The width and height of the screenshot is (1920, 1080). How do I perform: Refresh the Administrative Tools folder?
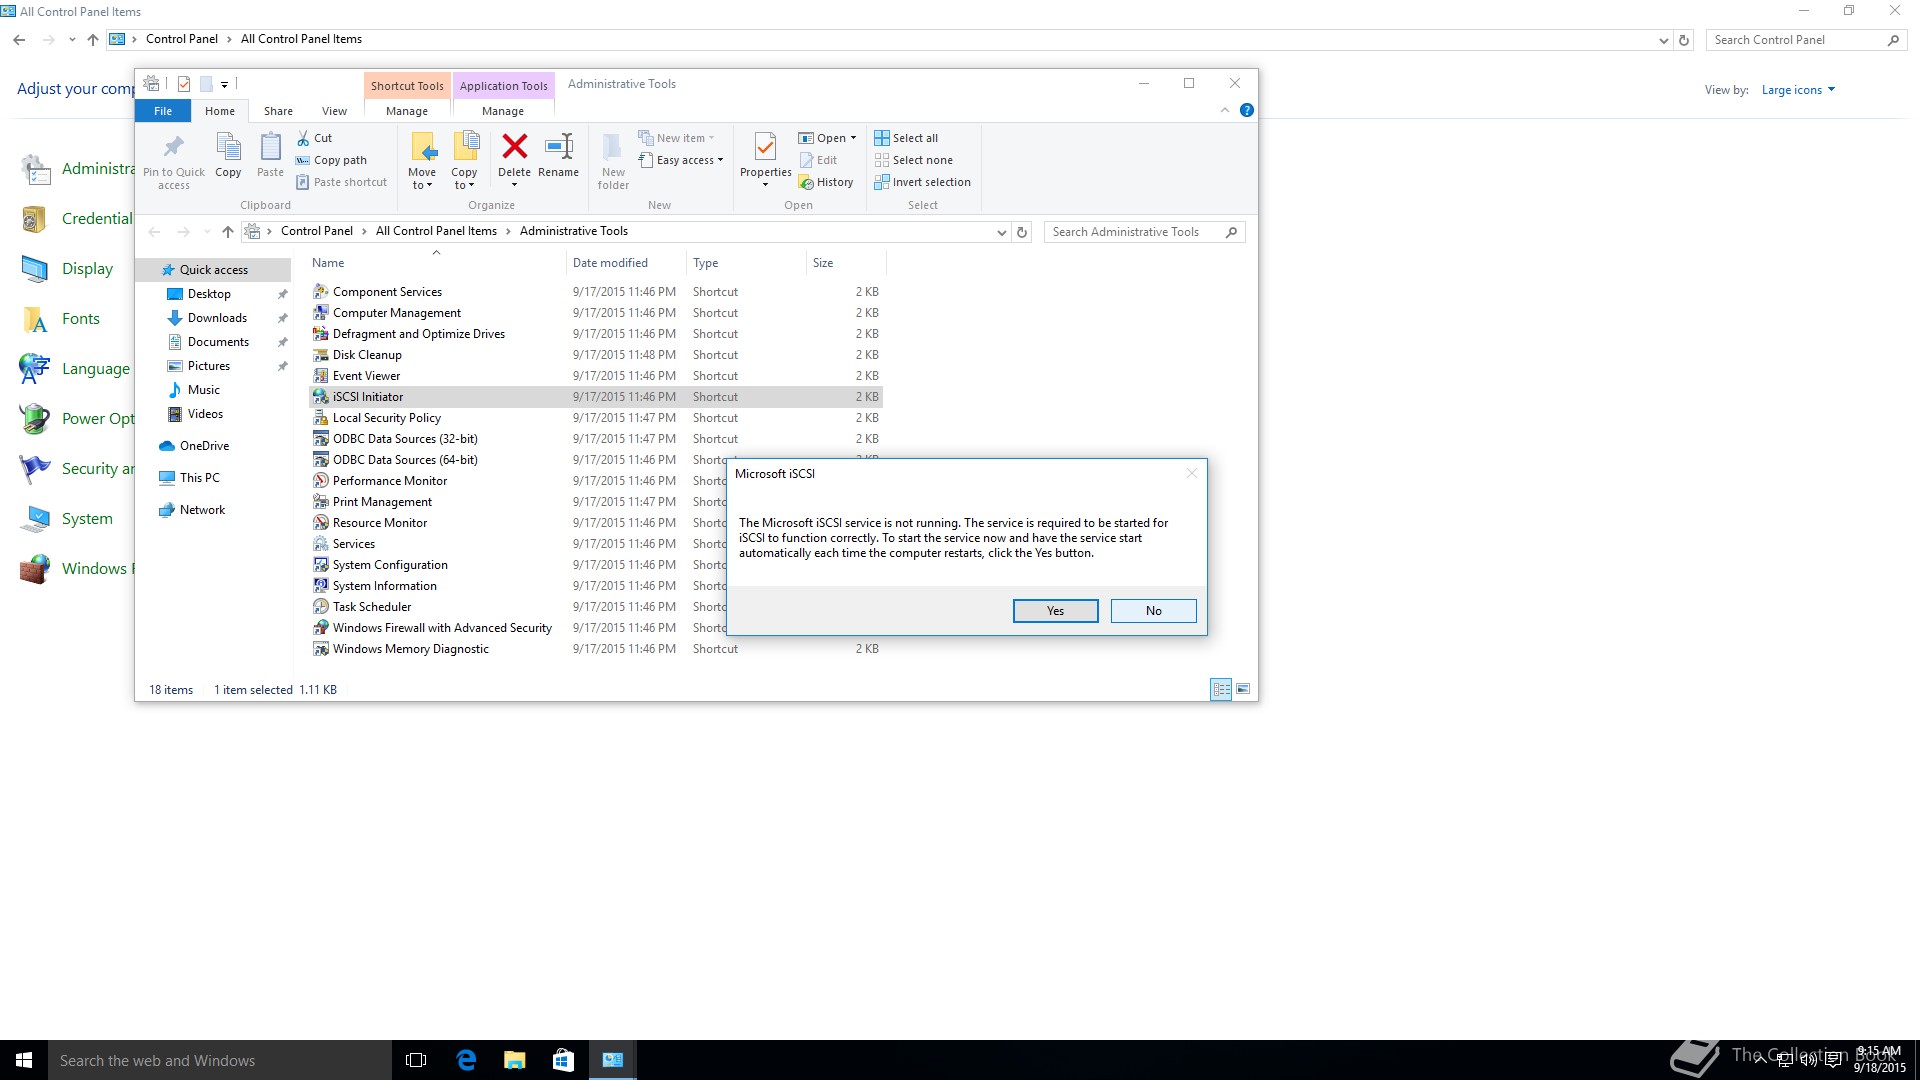pos(1022,232)
